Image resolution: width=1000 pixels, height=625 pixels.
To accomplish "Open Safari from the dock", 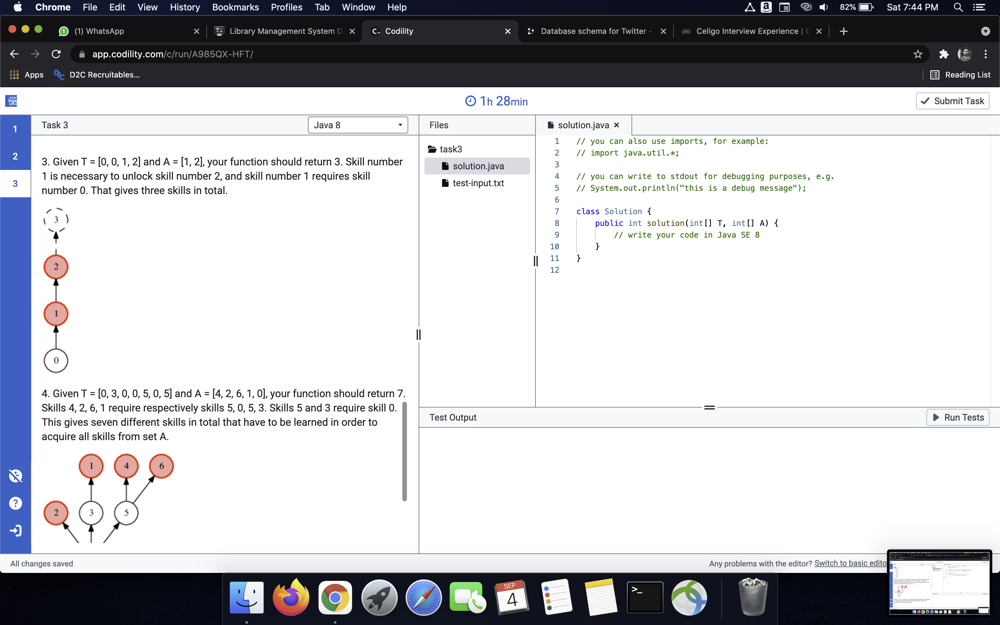I will 423,598.
